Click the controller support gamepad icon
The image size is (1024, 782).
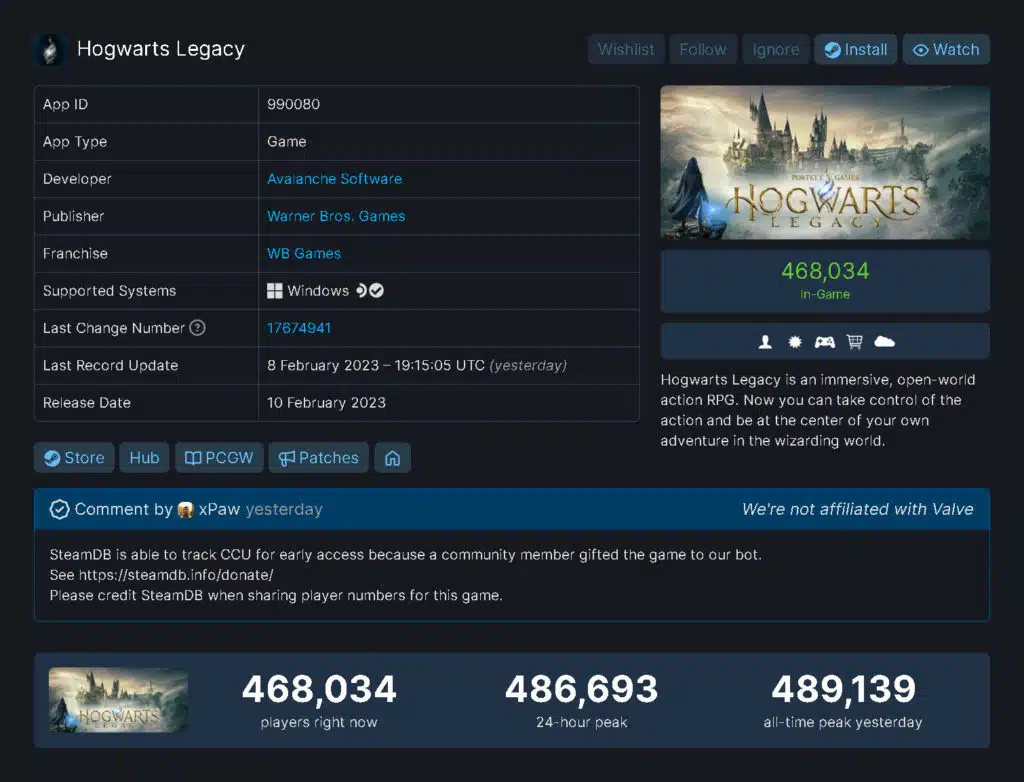tap(825, 342)
